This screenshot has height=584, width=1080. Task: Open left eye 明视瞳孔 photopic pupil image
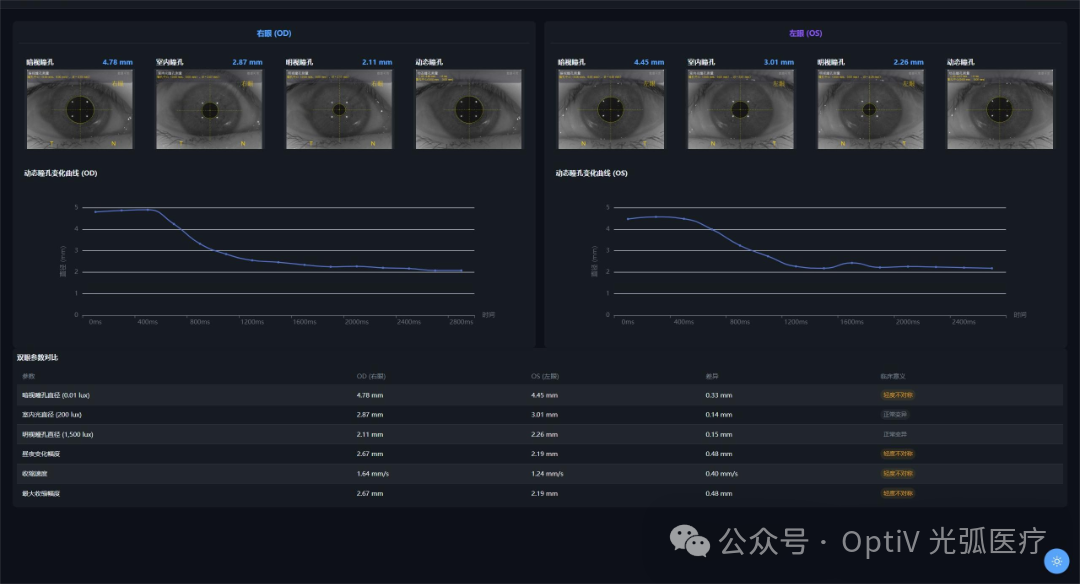click(870, 109)
